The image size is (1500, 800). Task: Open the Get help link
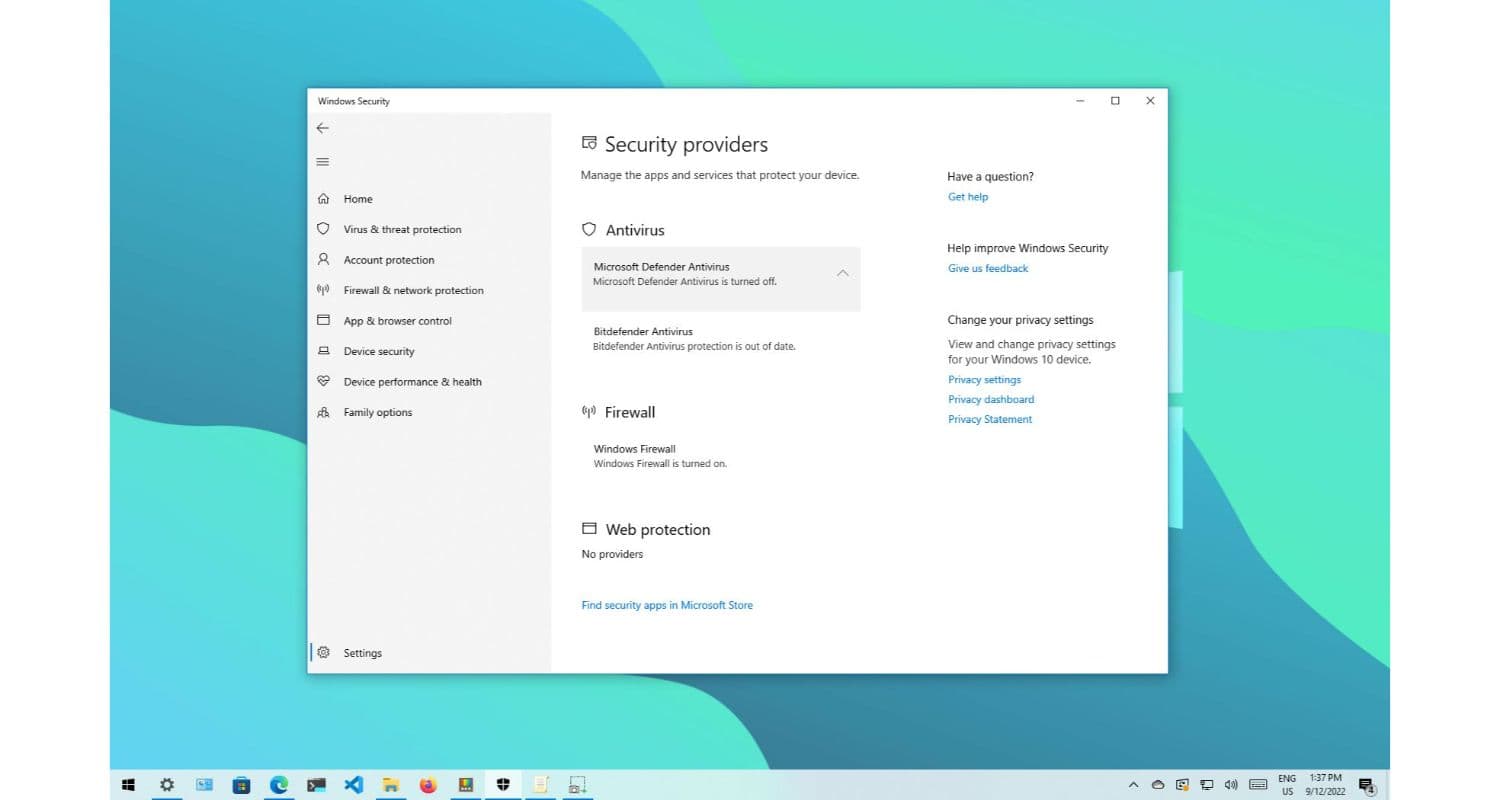pos(968,197)
